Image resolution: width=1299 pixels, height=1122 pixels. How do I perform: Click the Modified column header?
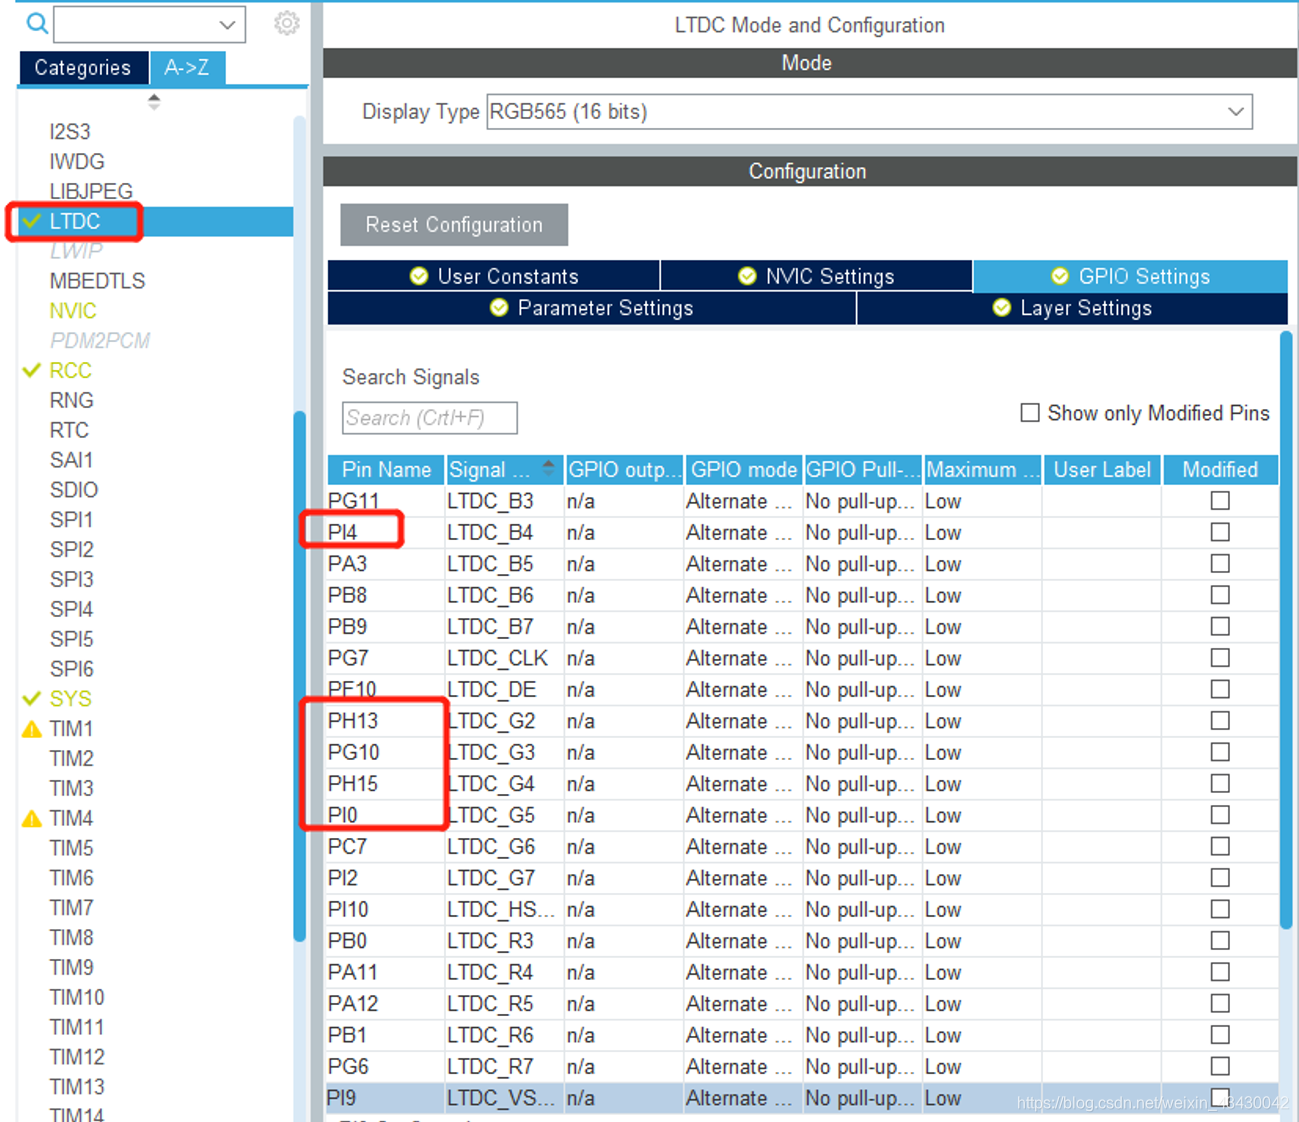[x=1220, y=469]
